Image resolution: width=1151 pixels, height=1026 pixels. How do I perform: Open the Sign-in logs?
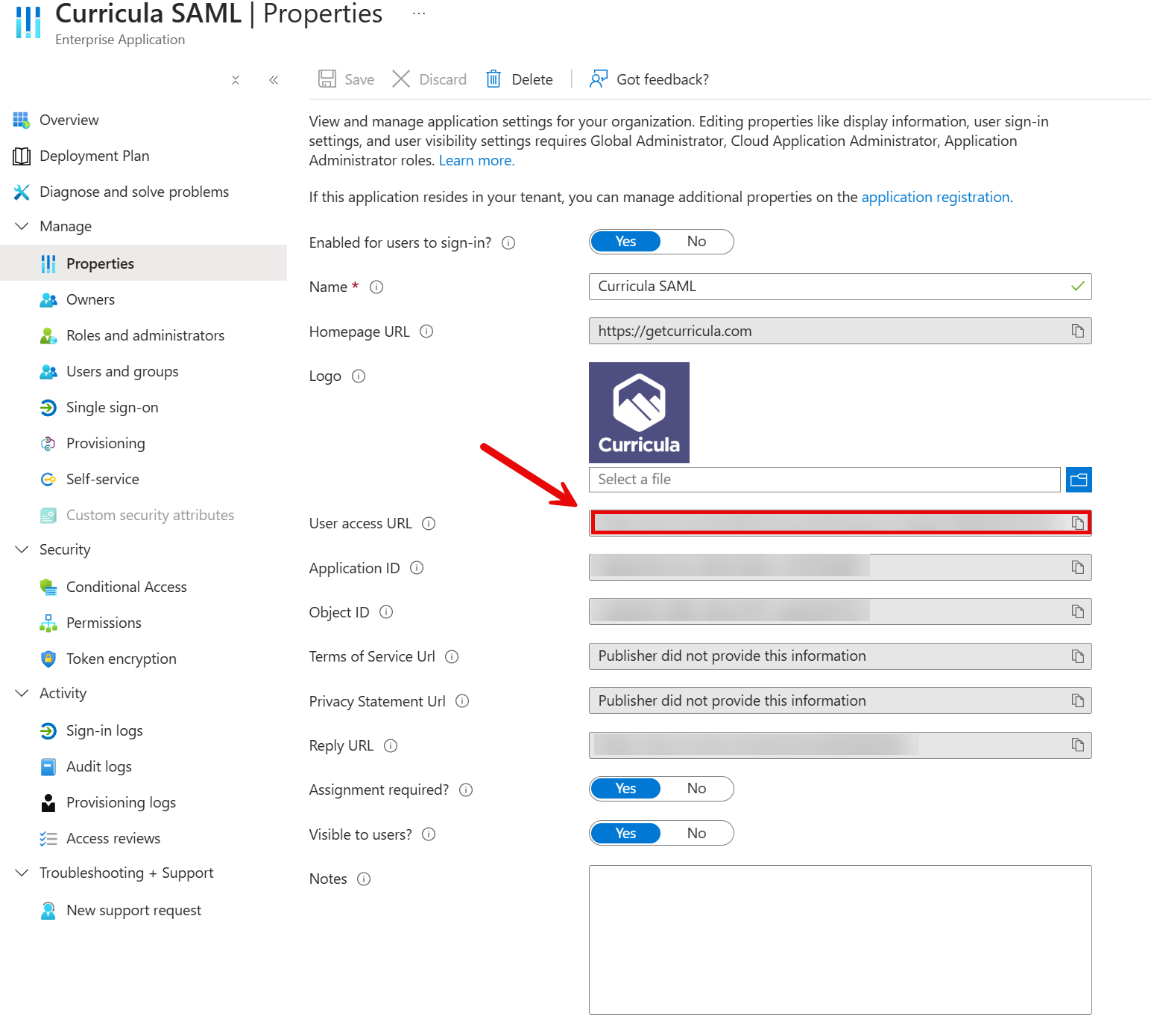(x=98, y=730)
